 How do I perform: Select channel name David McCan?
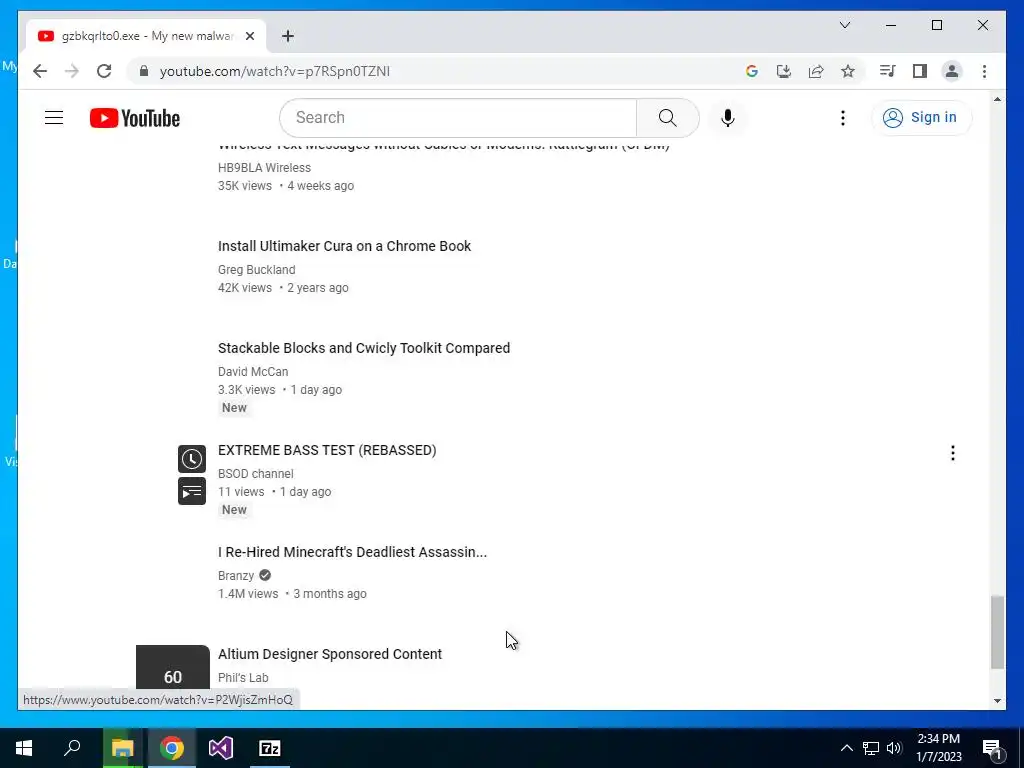pos(253,372)
